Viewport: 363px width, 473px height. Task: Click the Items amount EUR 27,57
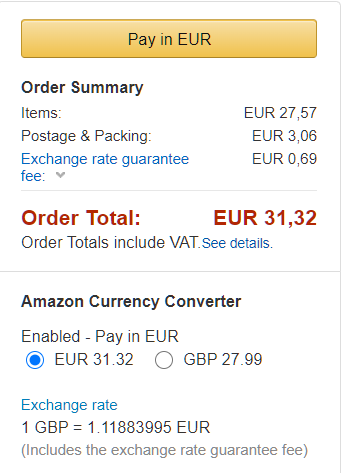280,113
